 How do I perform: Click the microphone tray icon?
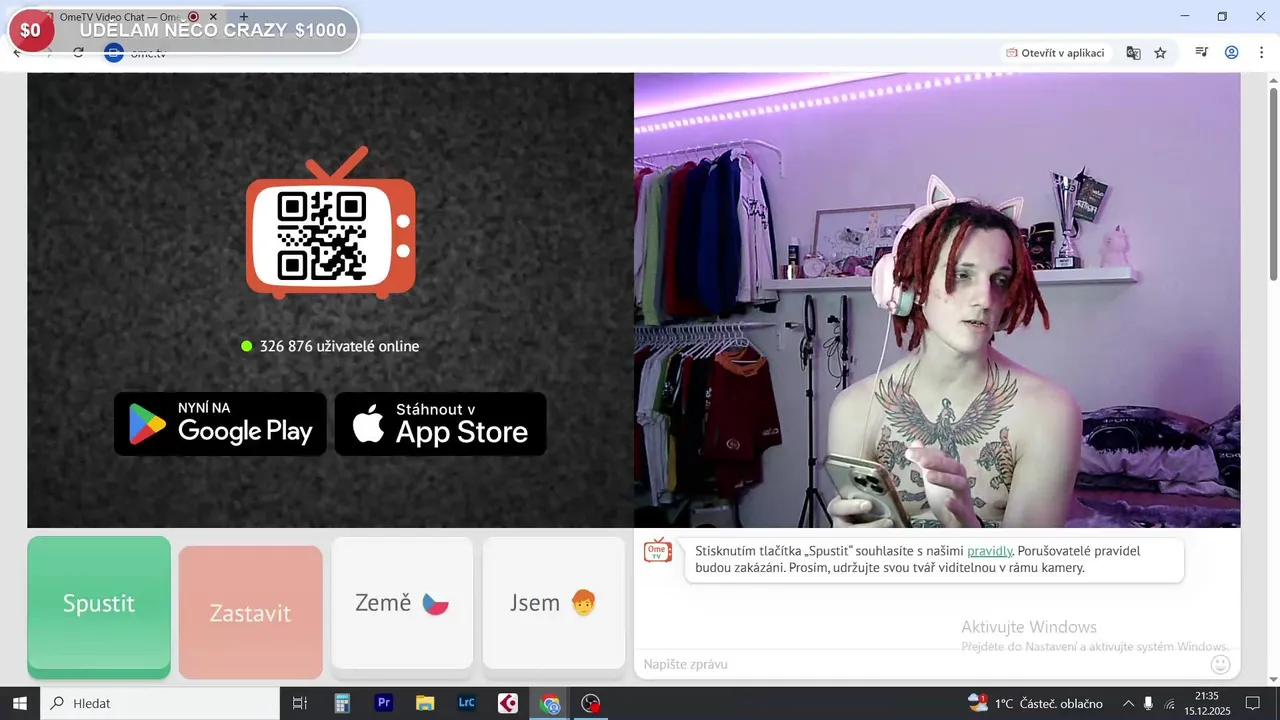coord(1148,703)
